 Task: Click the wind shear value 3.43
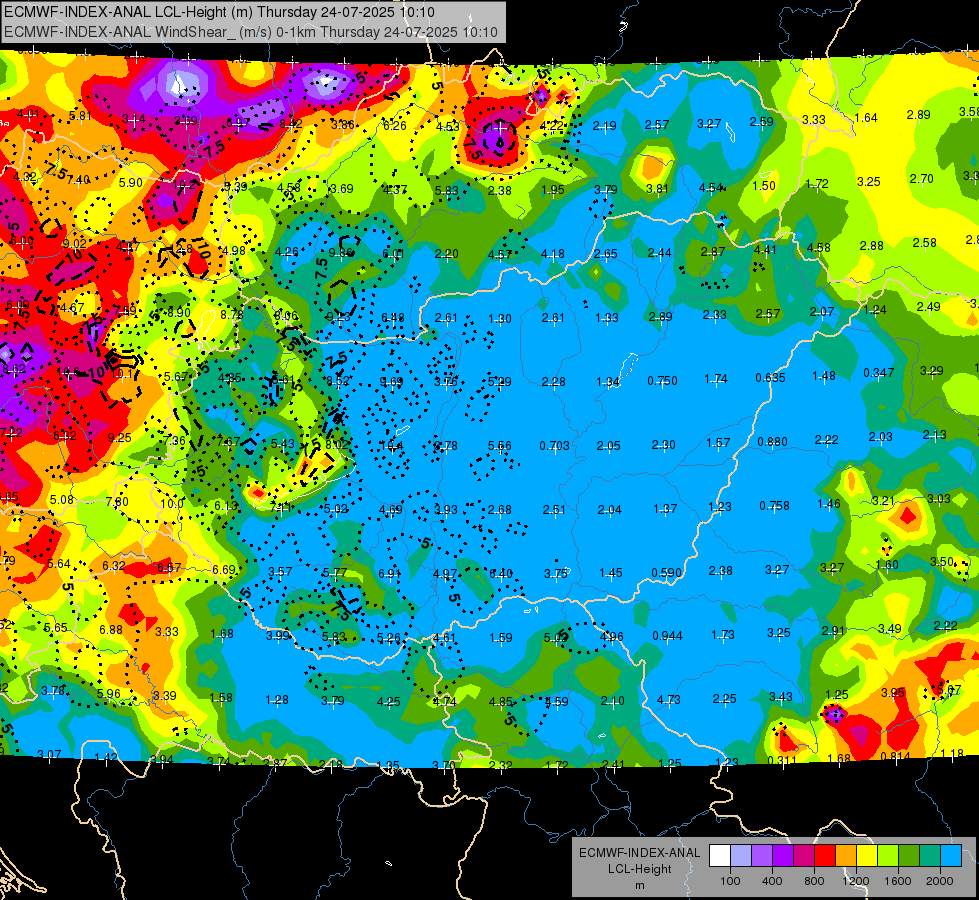pyautogui.click(x=780, y=696)
